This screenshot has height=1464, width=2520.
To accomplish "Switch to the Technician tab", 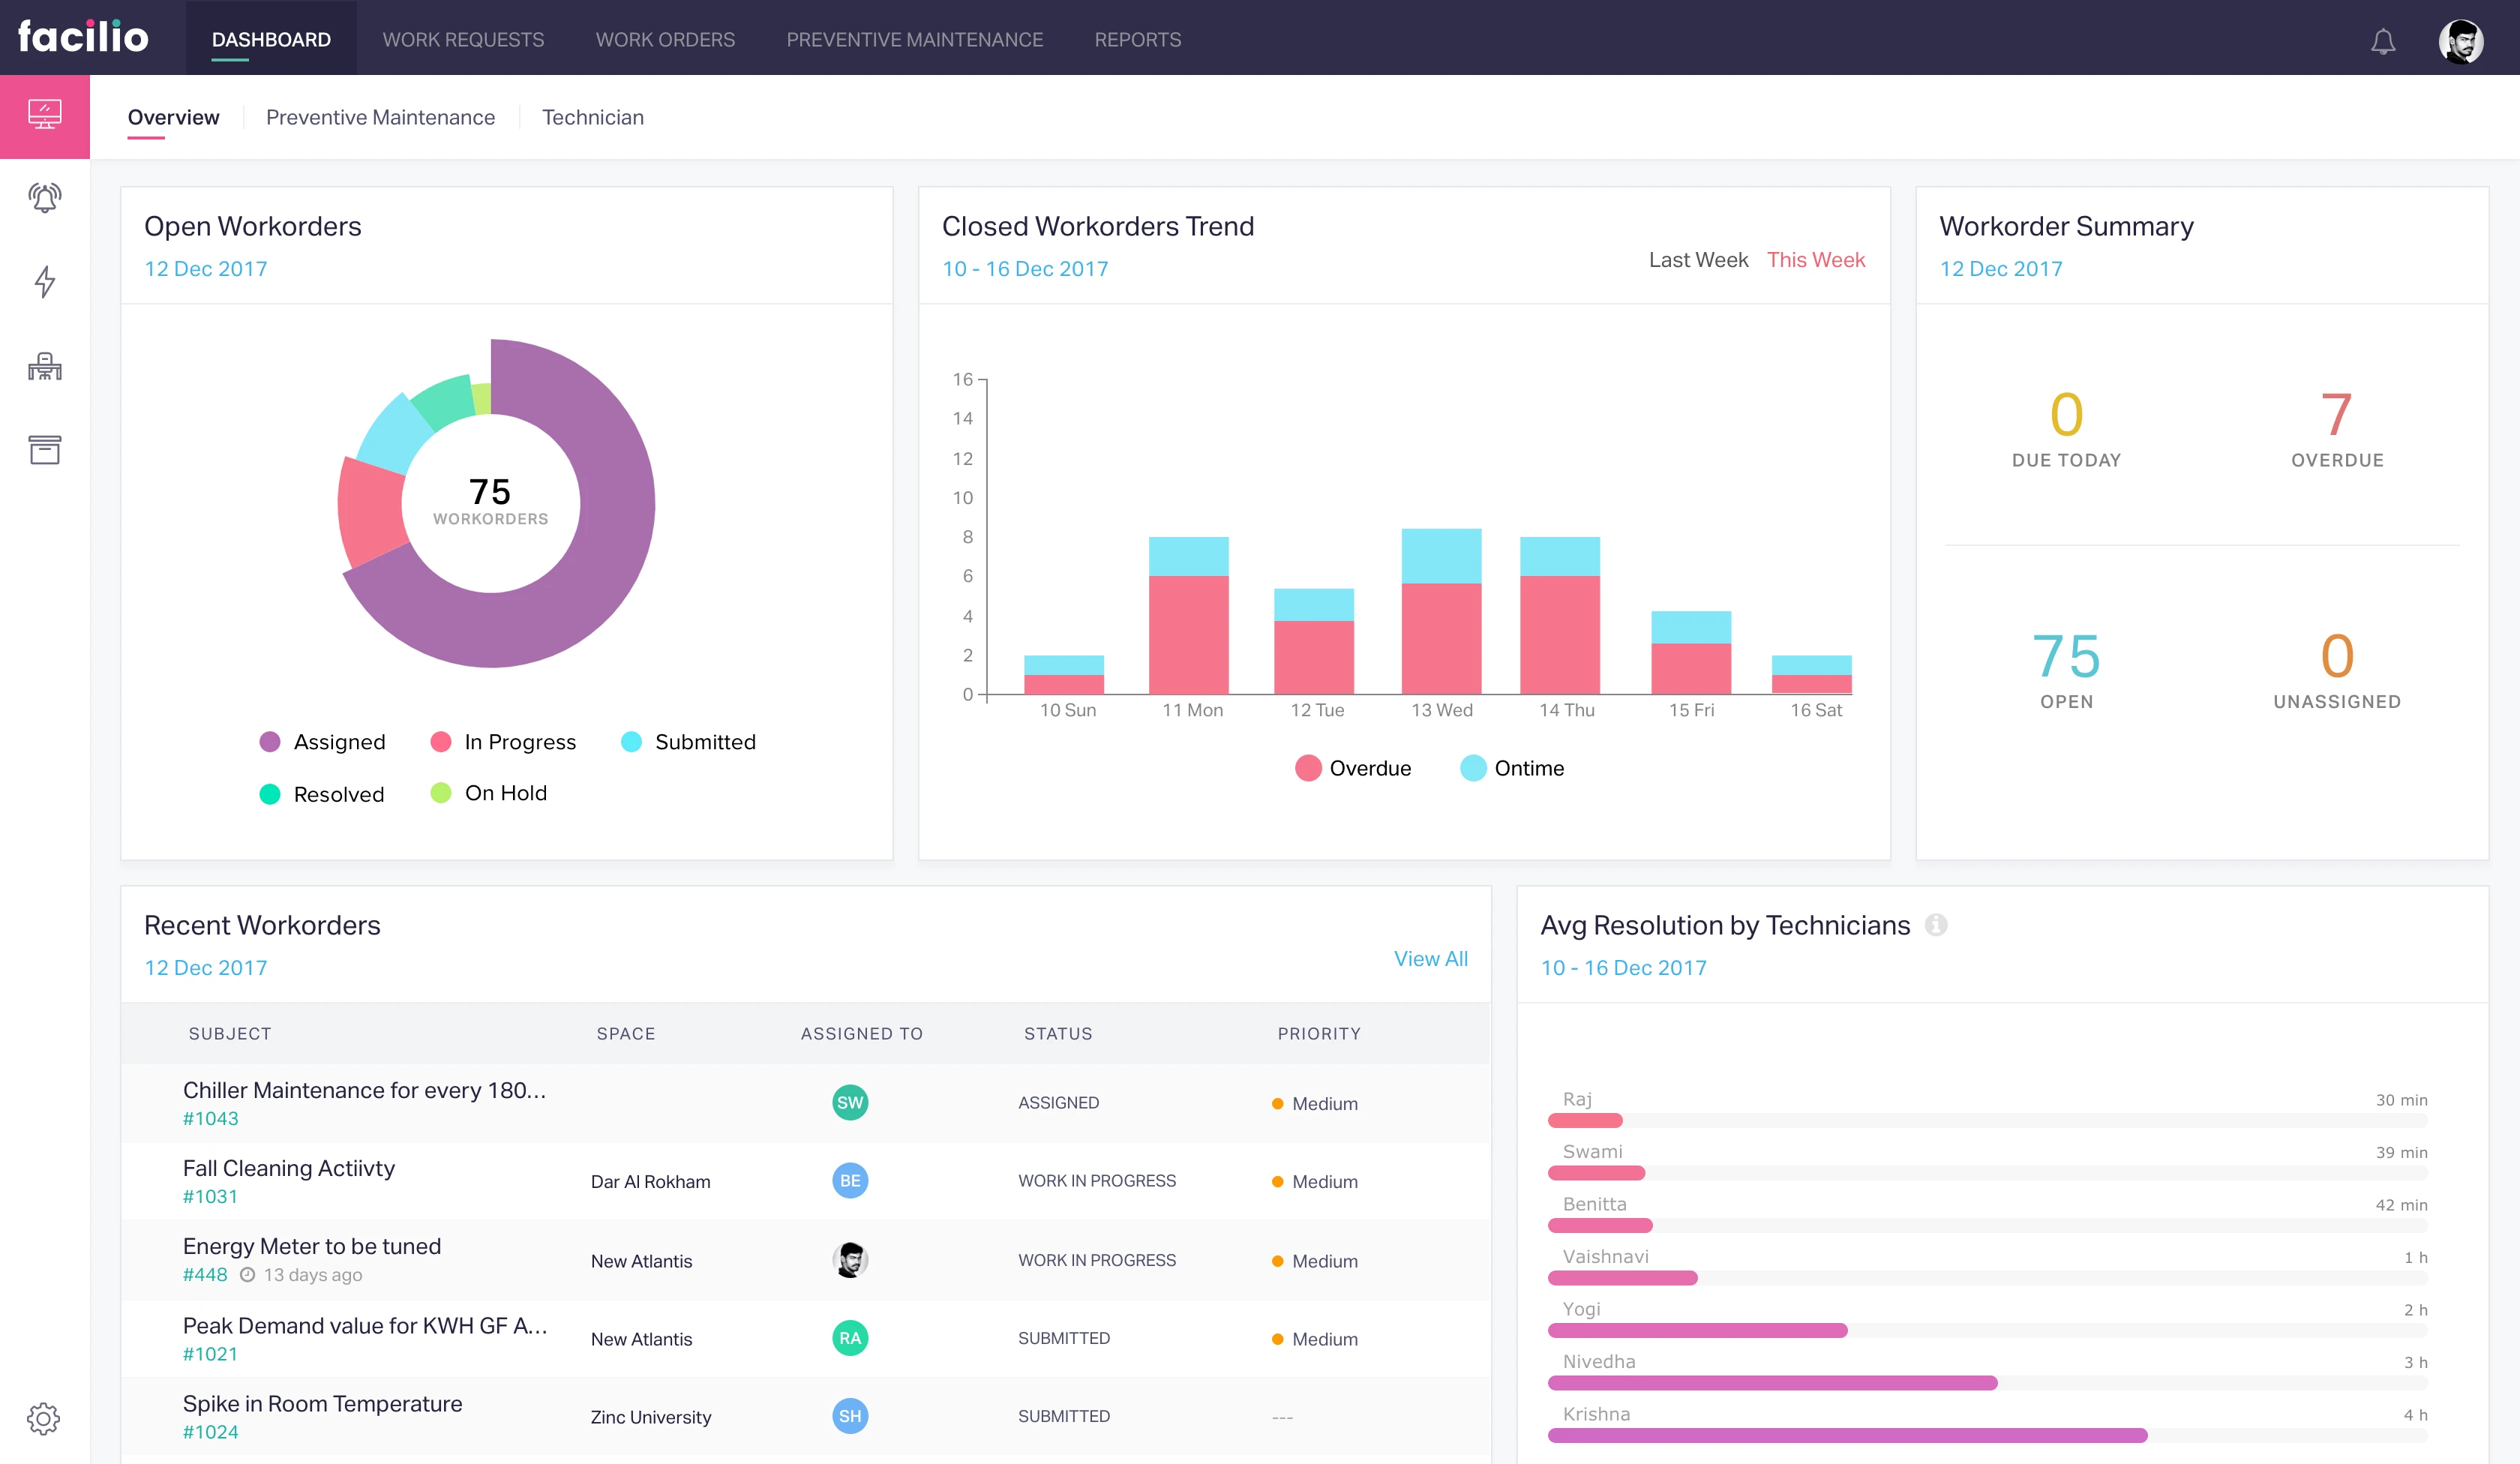I will pyautogui.click(x=592, y=117).
